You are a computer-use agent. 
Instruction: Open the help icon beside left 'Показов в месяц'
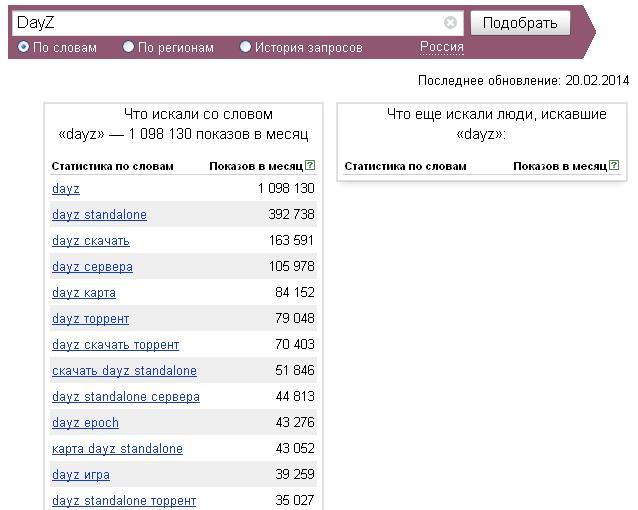click(310, 165)
